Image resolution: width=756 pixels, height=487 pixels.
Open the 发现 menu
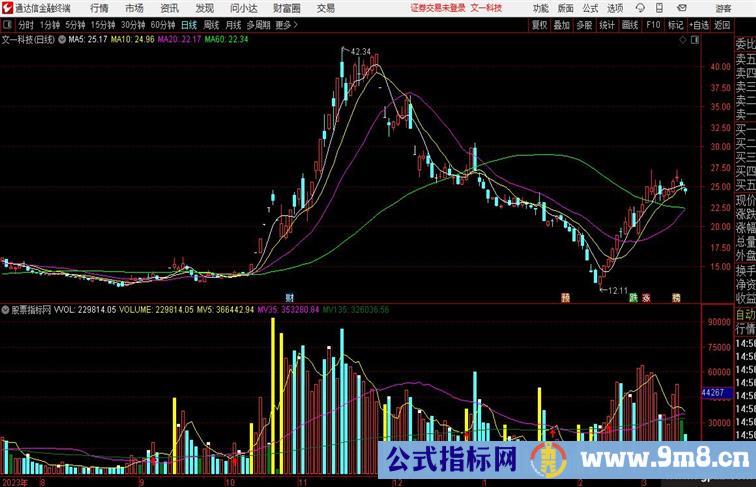(204, 8)
